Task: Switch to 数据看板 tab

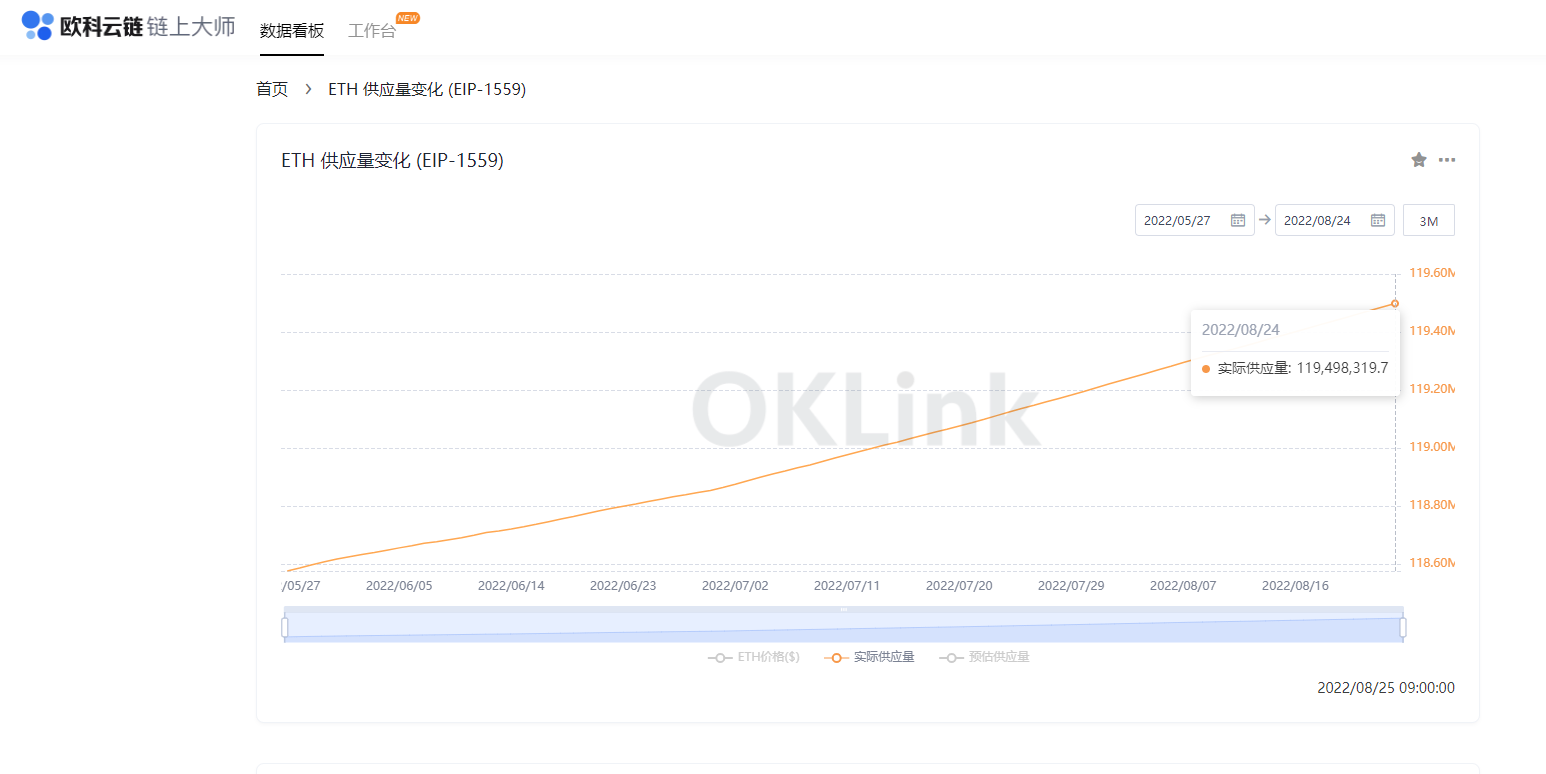Action: click(x=292, y=30)
